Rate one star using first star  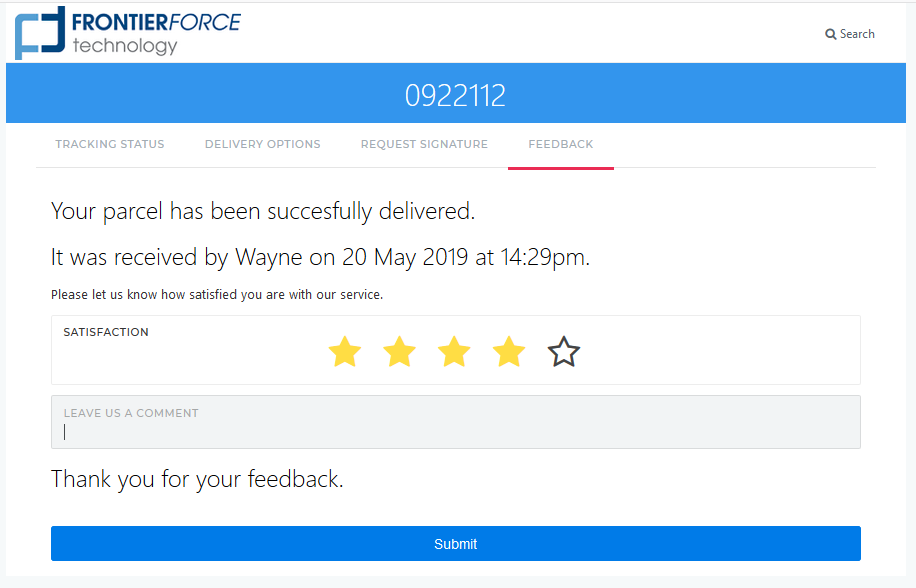click(x=344, y=352)
